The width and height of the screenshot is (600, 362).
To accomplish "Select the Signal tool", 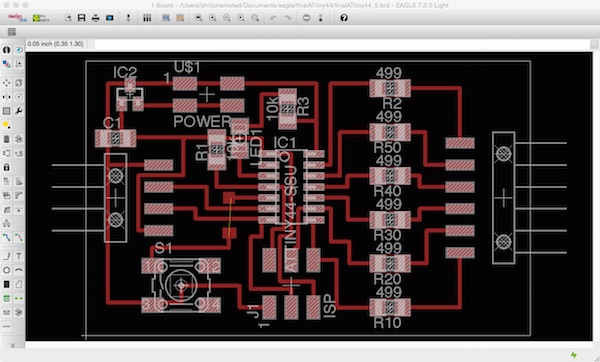I will (18, 298).
